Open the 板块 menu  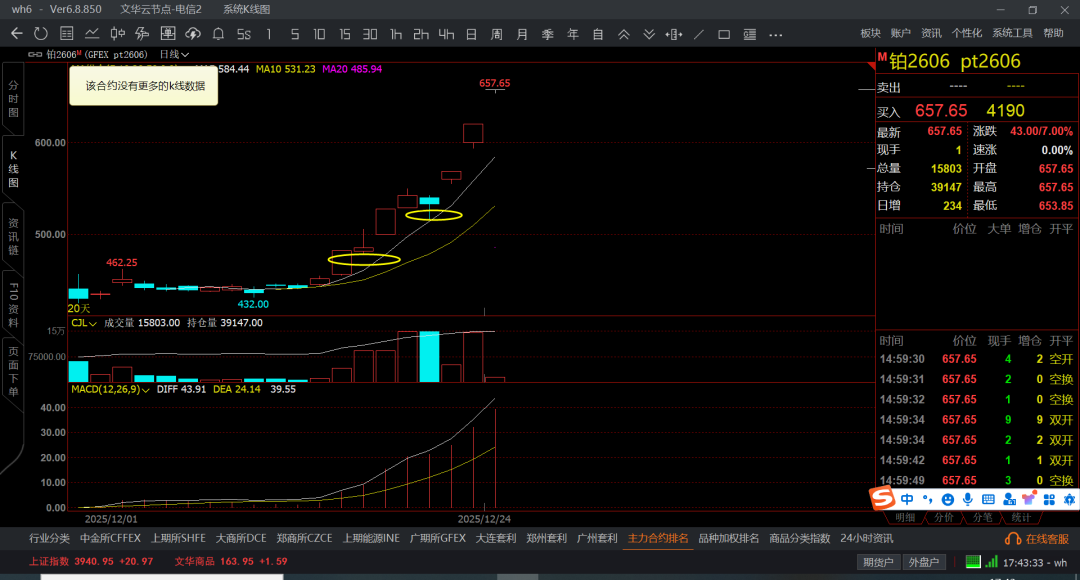click(871, 33)
